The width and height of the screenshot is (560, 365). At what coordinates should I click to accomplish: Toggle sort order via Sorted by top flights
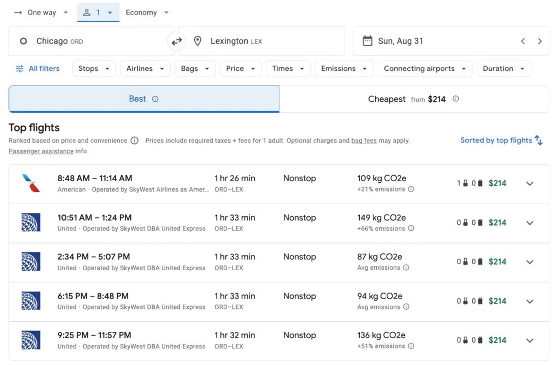point(501,140)
